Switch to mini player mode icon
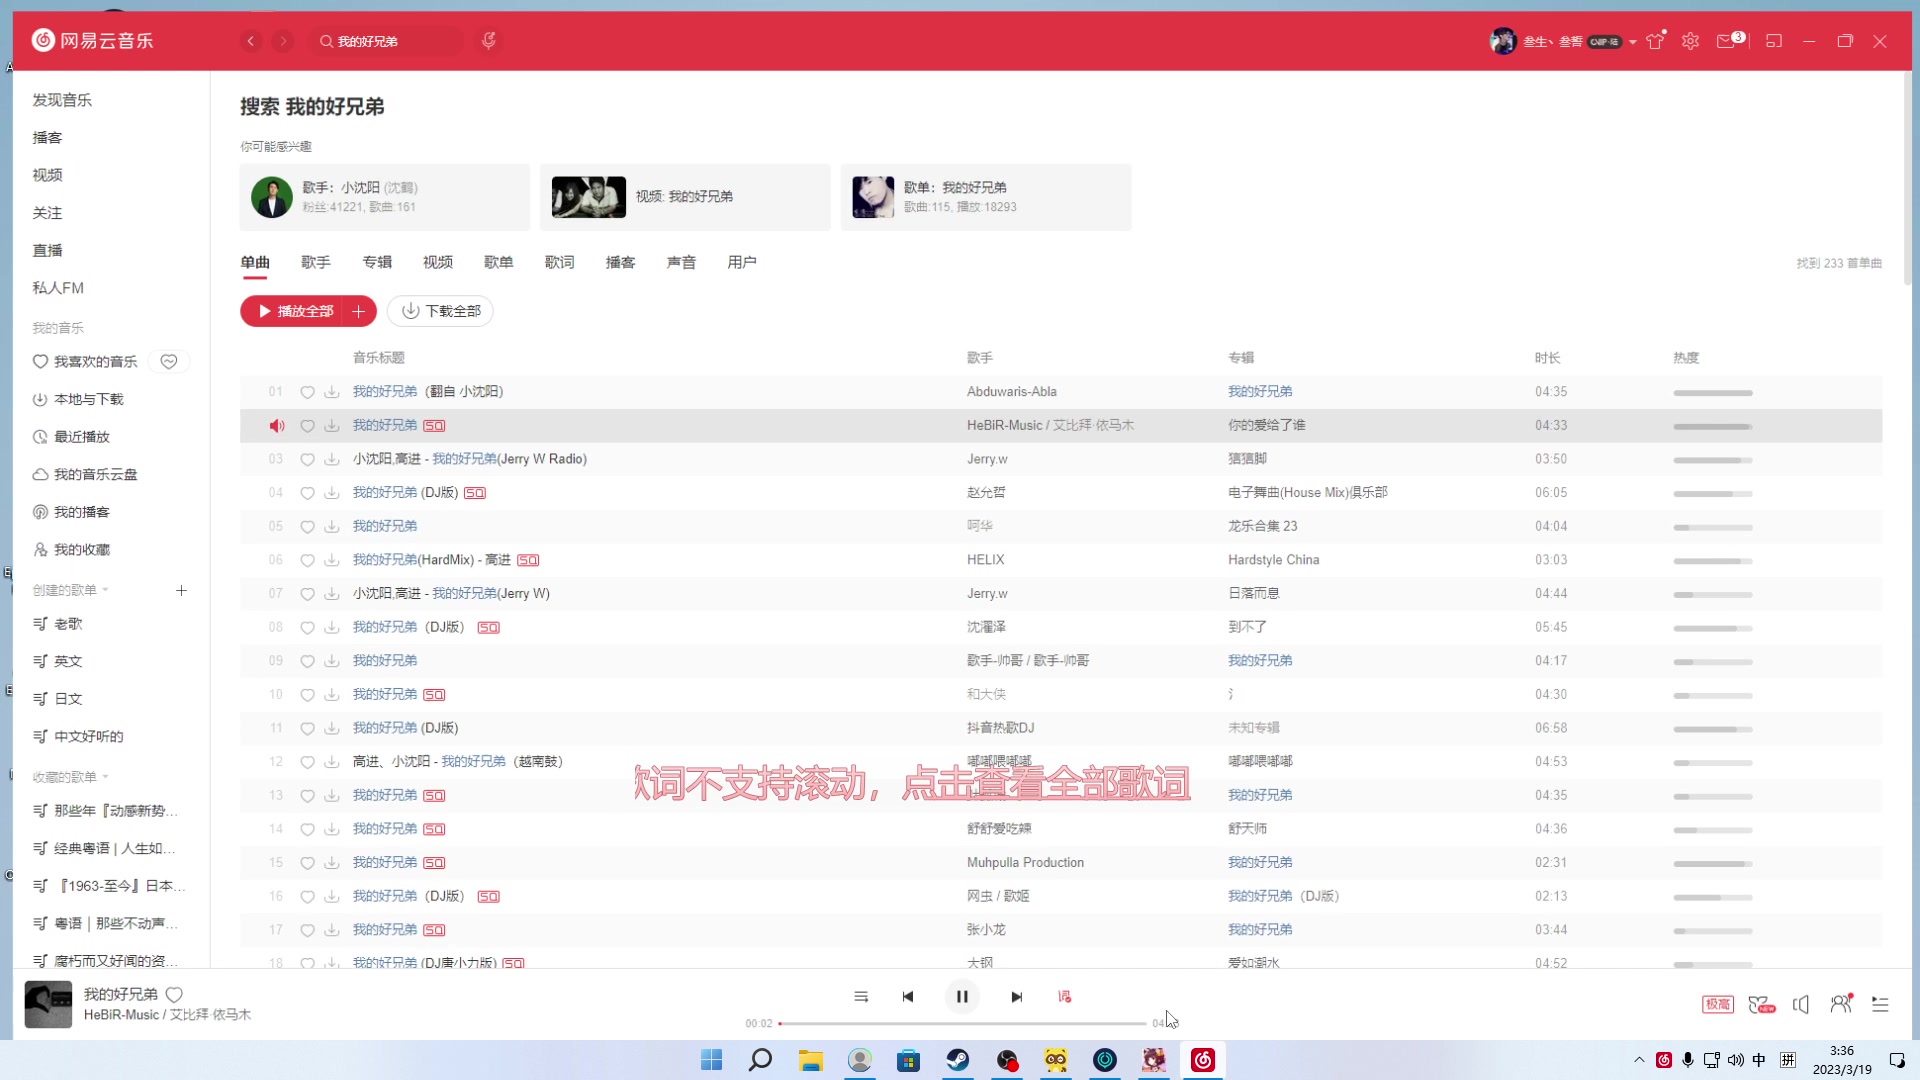 [1774, 41]
